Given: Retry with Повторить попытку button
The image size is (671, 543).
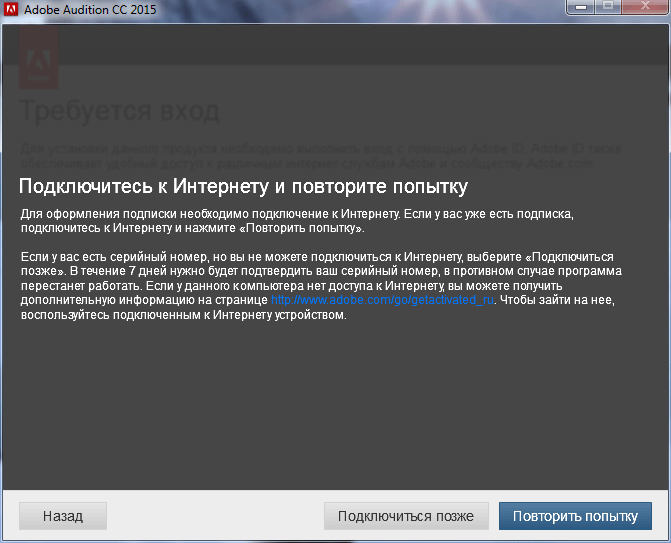Looking at the screenshot, I should [575, 516].
